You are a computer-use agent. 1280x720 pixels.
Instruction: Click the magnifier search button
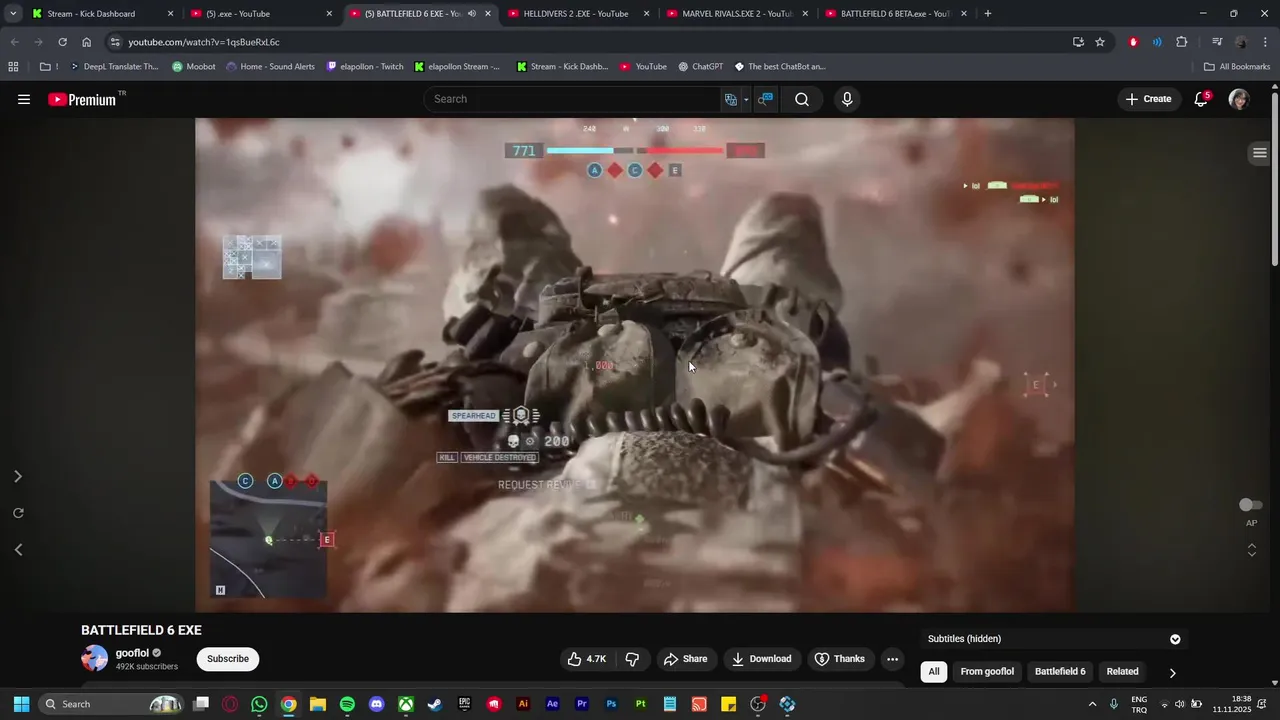(802, 99)
